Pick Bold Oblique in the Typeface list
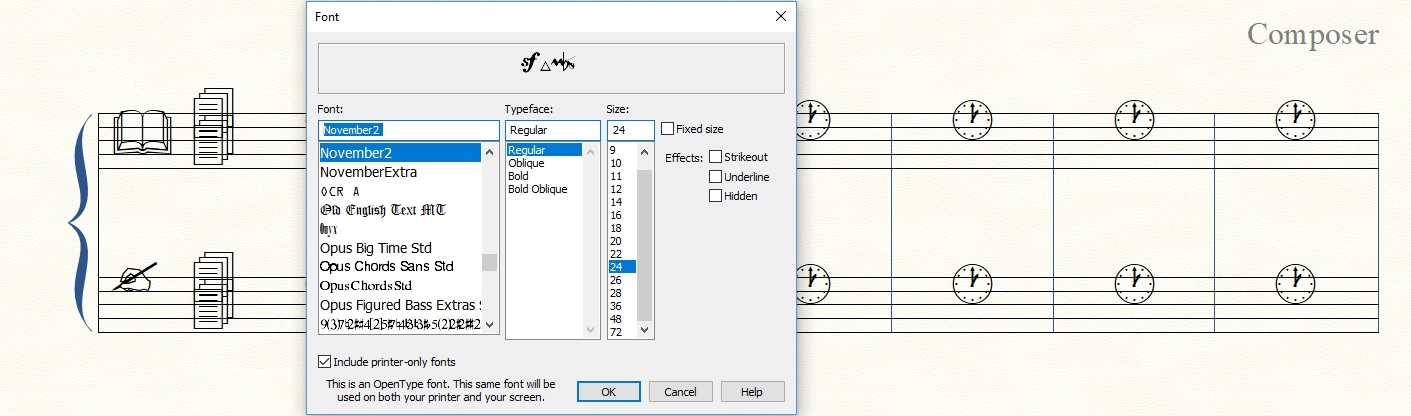This screenshot has height=416, width=1411. point(537,189)
